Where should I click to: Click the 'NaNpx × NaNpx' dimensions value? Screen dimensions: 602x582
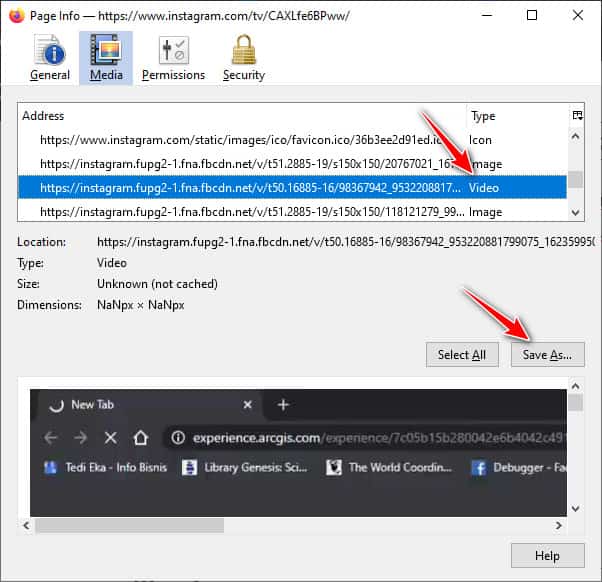point(141,305)
